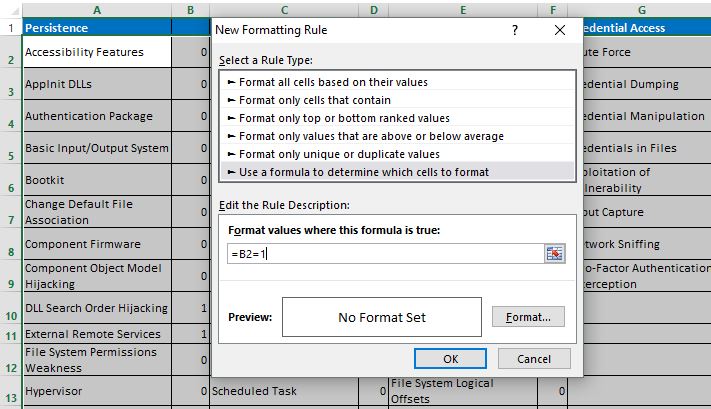Screen dimensions: 711x409
Task: Select 'Format only cells that contain' rule
Action: coord(314,100)
